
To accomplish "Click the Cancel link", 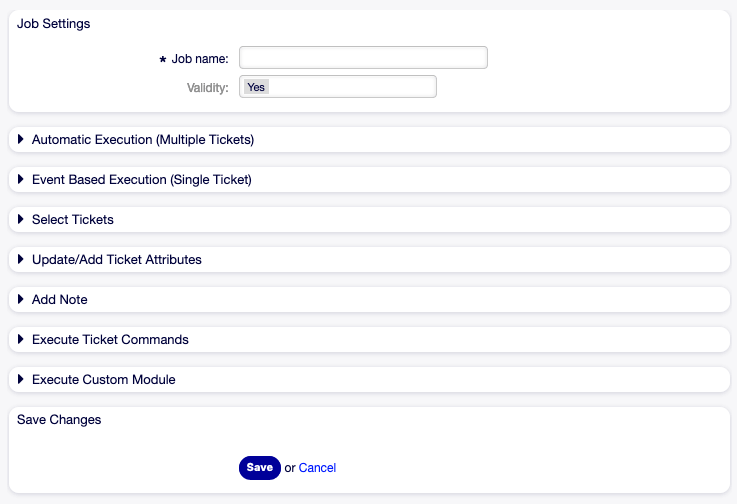I will click(317, 468).
